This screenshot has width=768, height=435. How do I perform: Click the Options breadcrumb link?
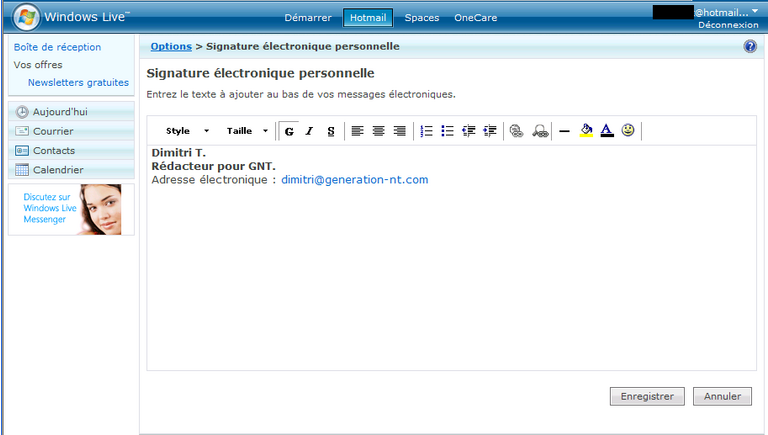point(171,47)
